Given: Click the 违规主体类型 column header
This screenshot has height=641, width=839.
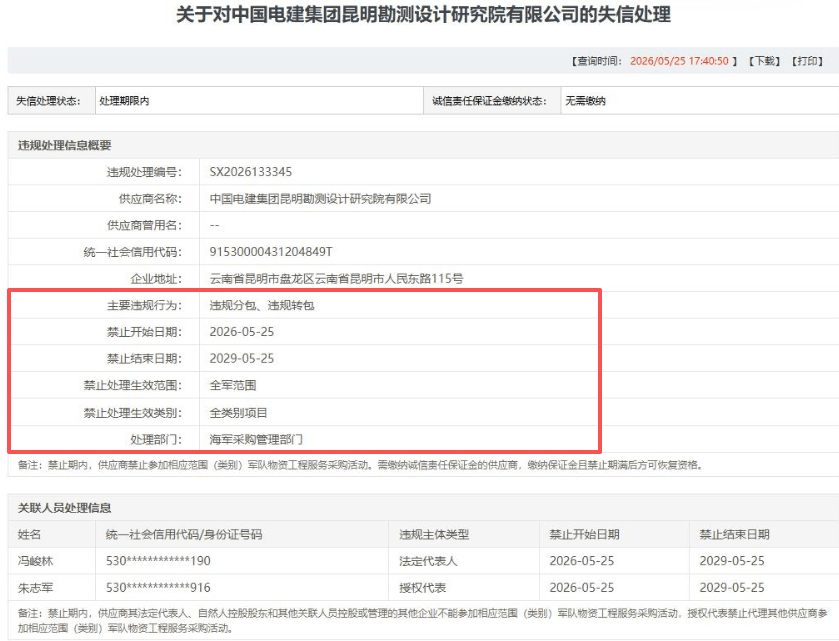Looking at the screenshot, I should [x=434, y=534].
